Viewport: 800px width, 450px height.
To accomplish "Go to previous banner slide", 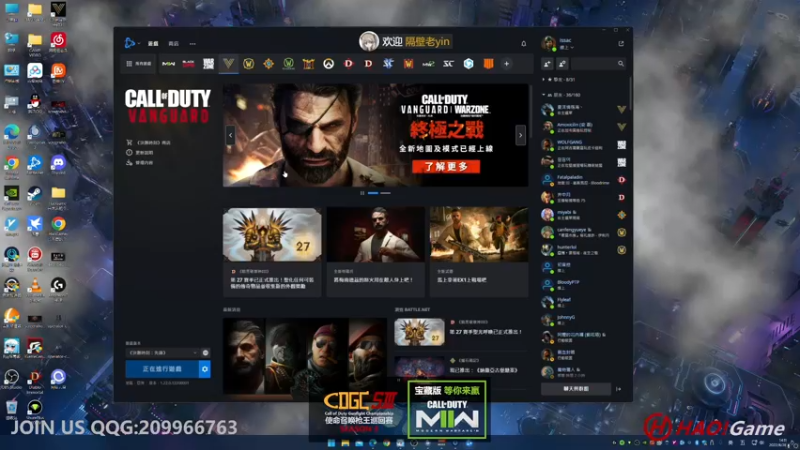I will point(231,136).
